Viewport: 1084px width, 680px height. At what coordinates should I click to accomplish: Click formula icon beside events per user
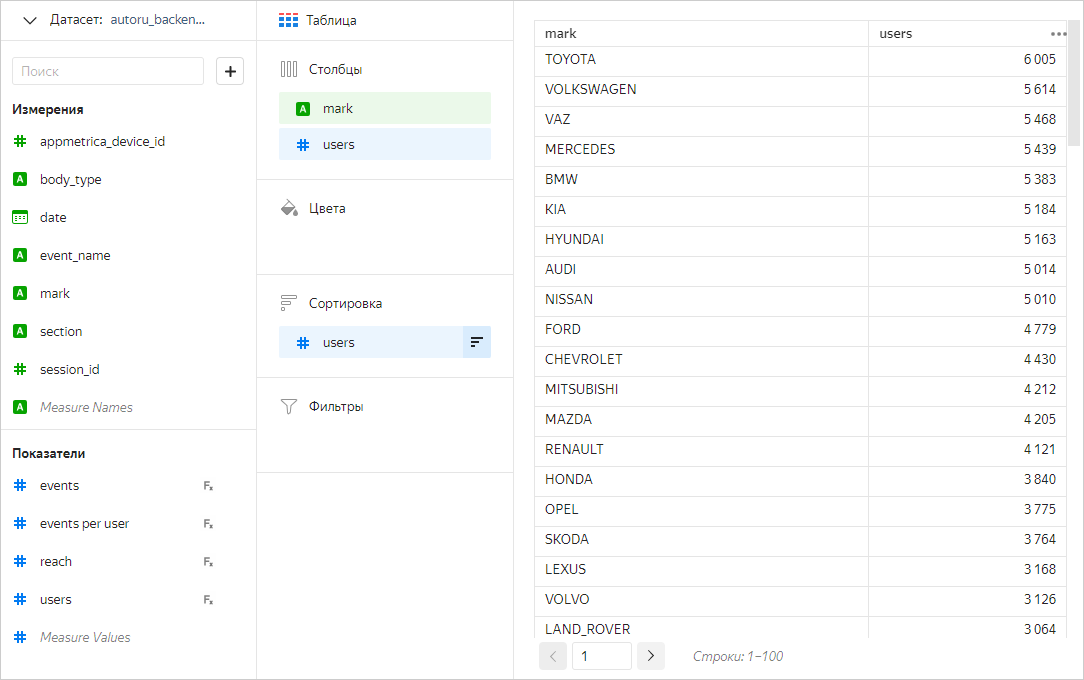point(208,524)
